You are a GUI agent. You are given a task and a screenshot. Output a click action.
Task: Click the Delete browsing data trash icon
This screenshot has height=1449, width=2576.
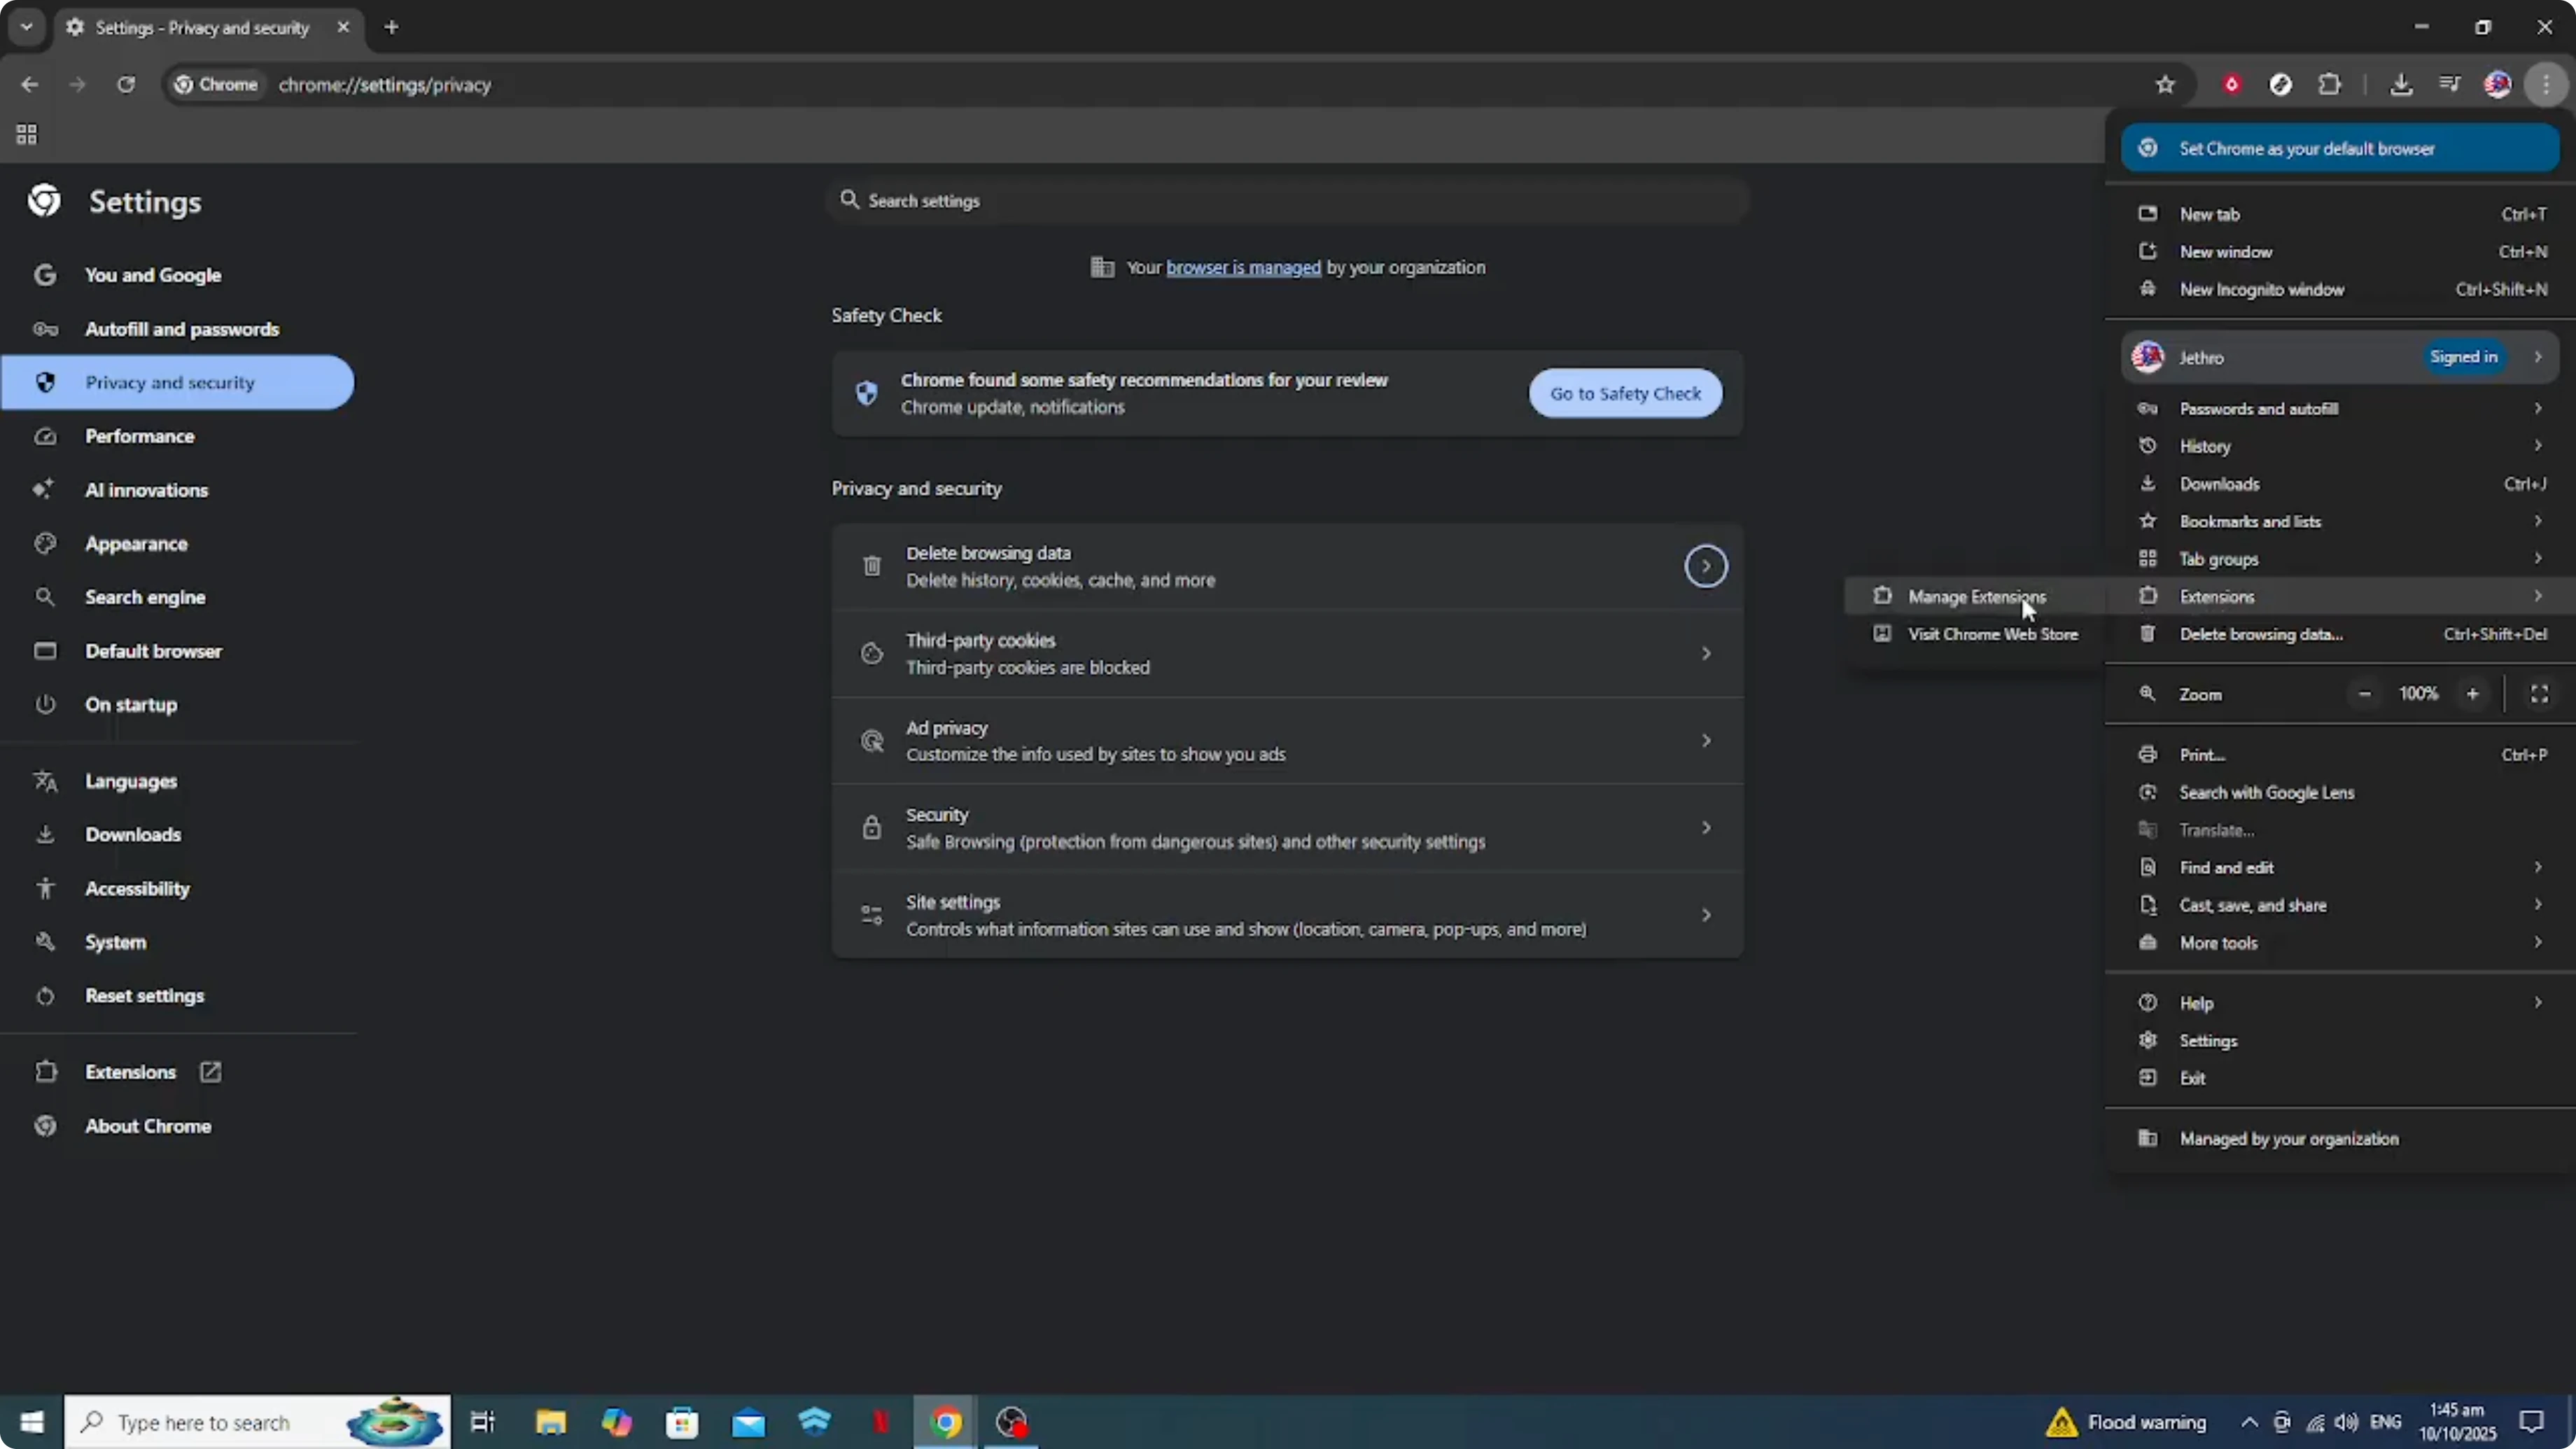[870, 566]
